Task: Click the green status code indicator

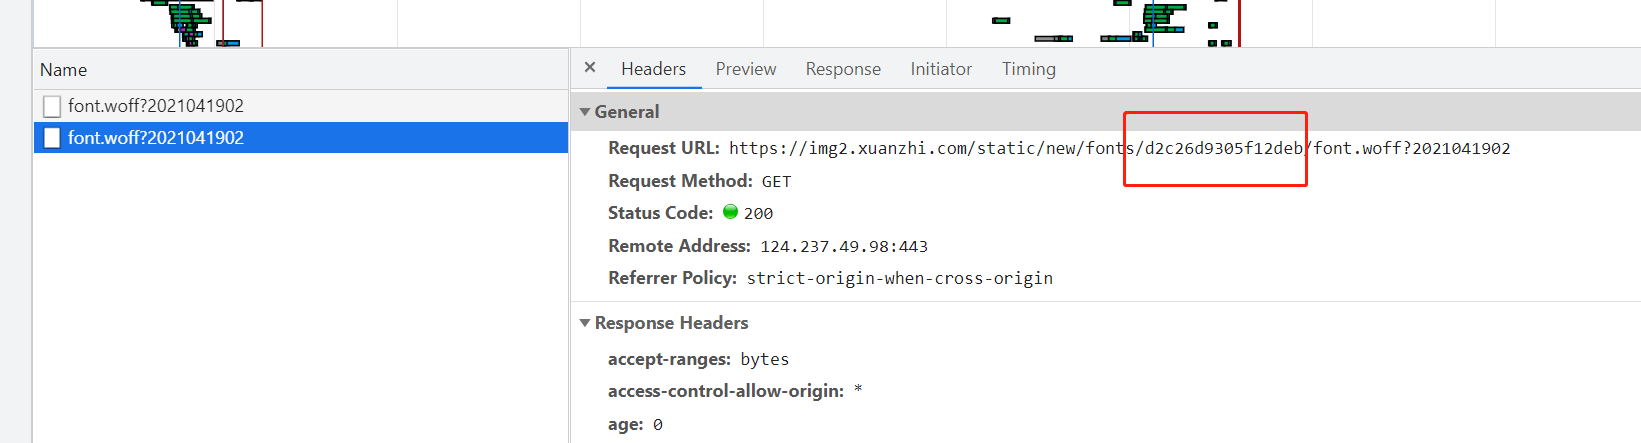Action: pos(730,212)
